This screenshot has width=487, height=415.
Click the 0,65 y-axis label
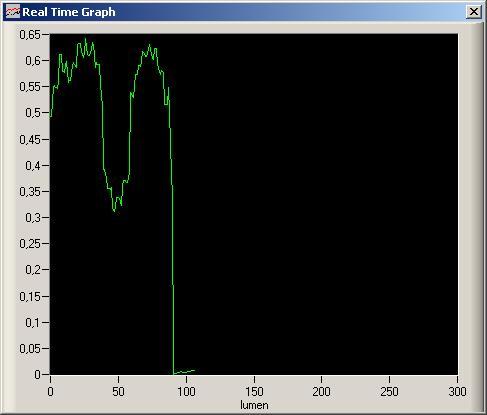pos(30,35)
